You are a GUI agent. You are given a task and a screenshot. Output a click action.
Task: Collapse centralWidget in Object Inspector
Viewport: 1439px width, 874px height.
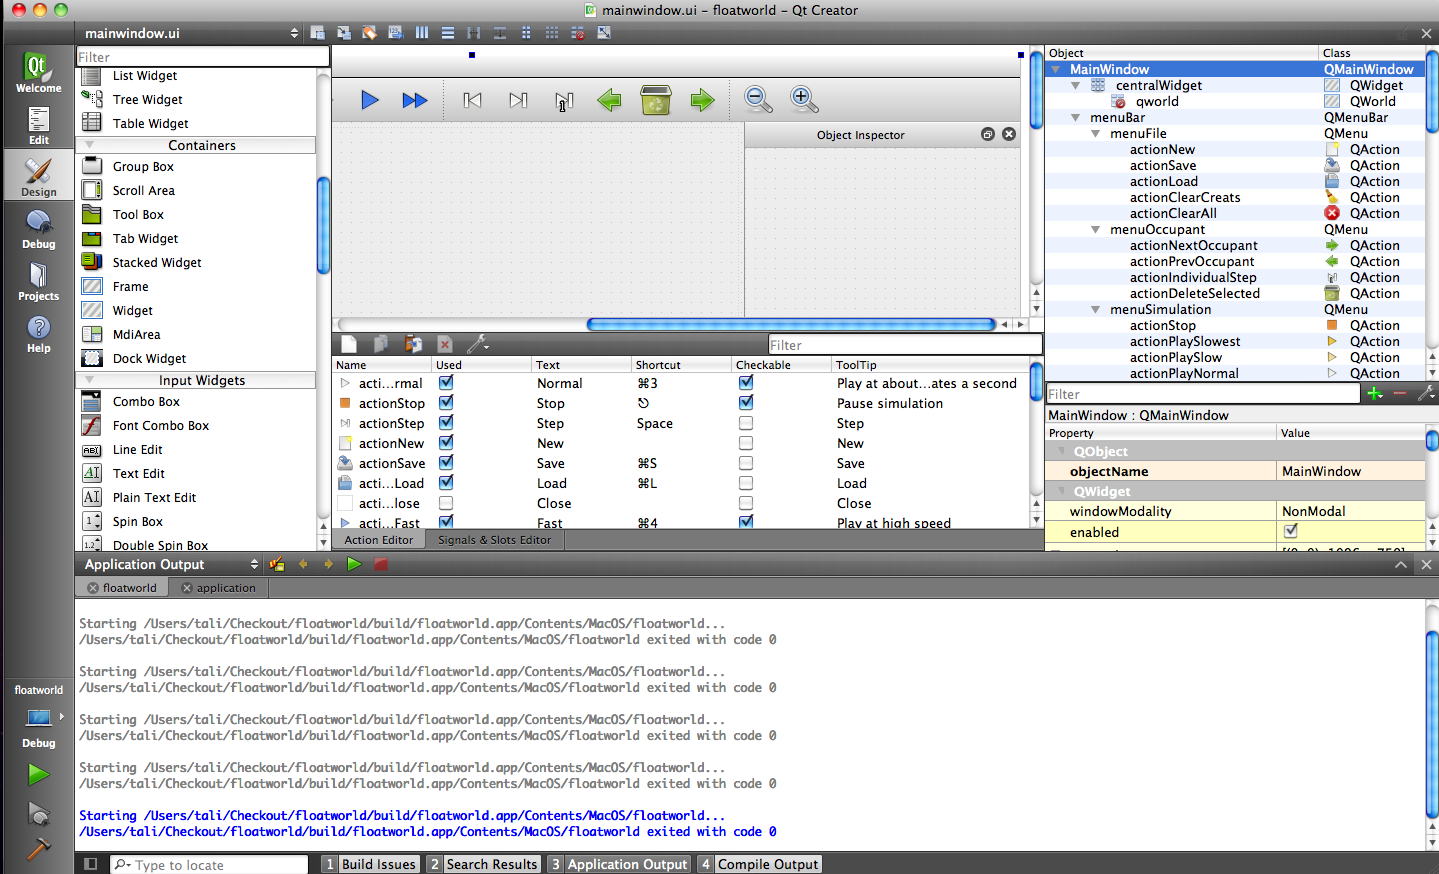tap(1075, 85)
